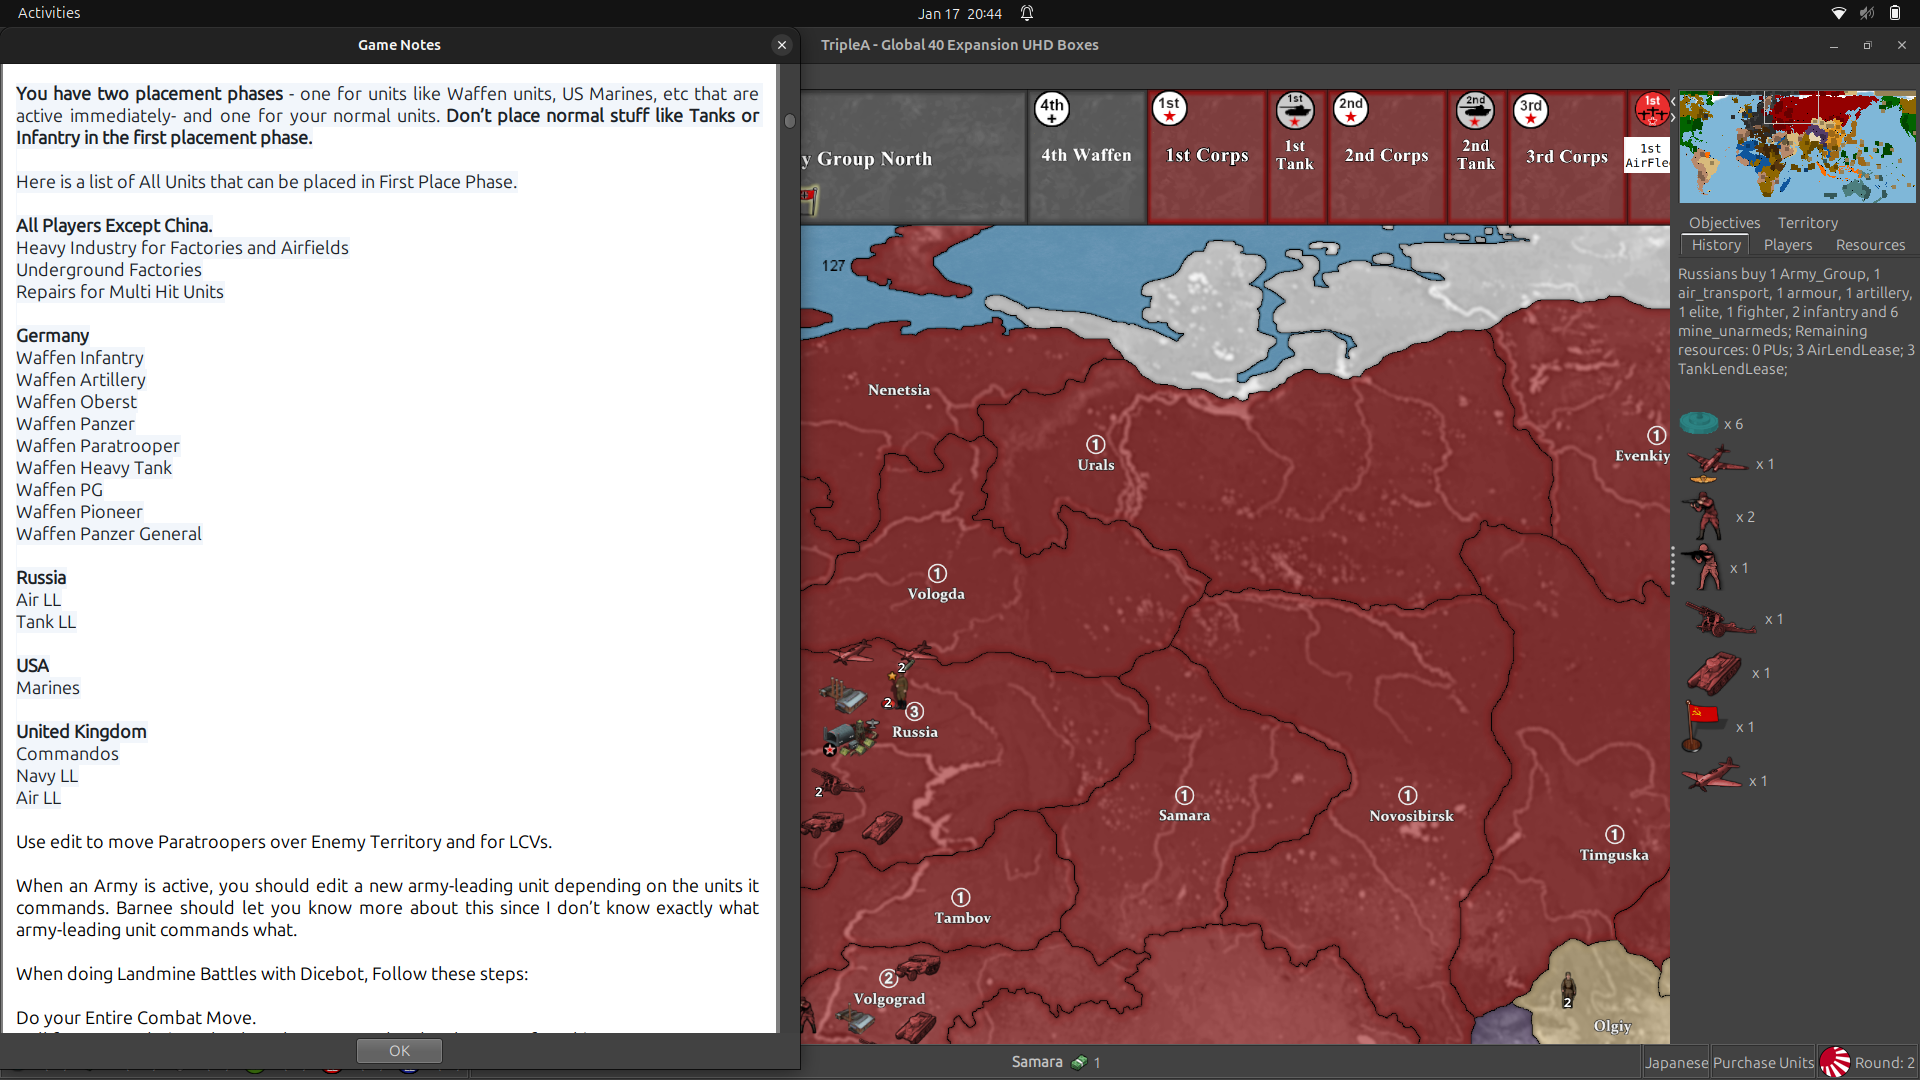Click the Japanese rising sun round indicator
This screenshot has width=1920, height=1080.
1835,1062
